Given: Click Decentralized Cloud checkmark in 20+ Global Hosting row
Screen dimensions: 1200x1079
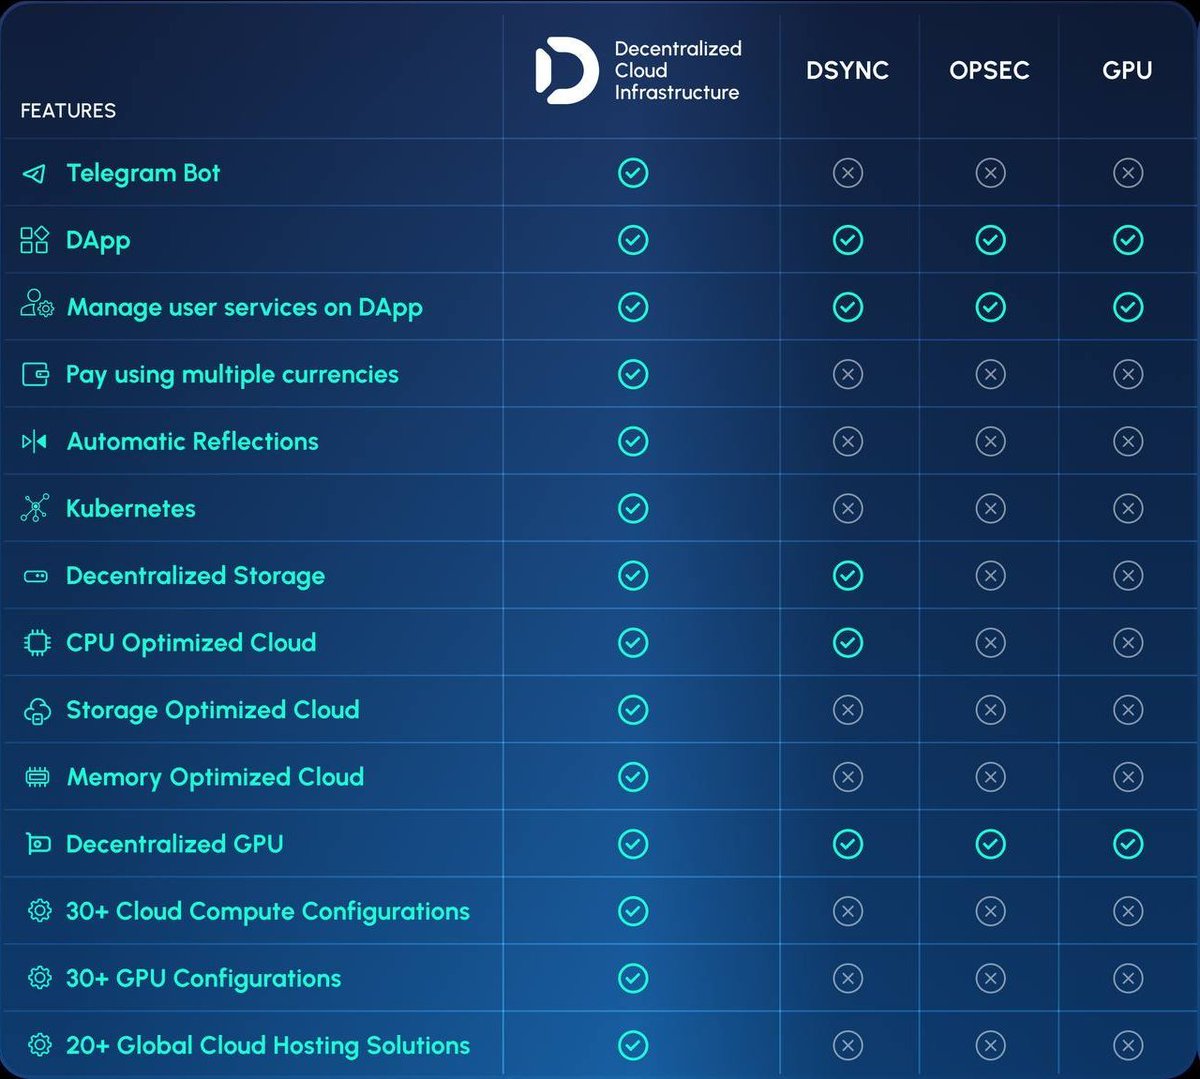Looking at the screenshot, I should (633, 1045).
